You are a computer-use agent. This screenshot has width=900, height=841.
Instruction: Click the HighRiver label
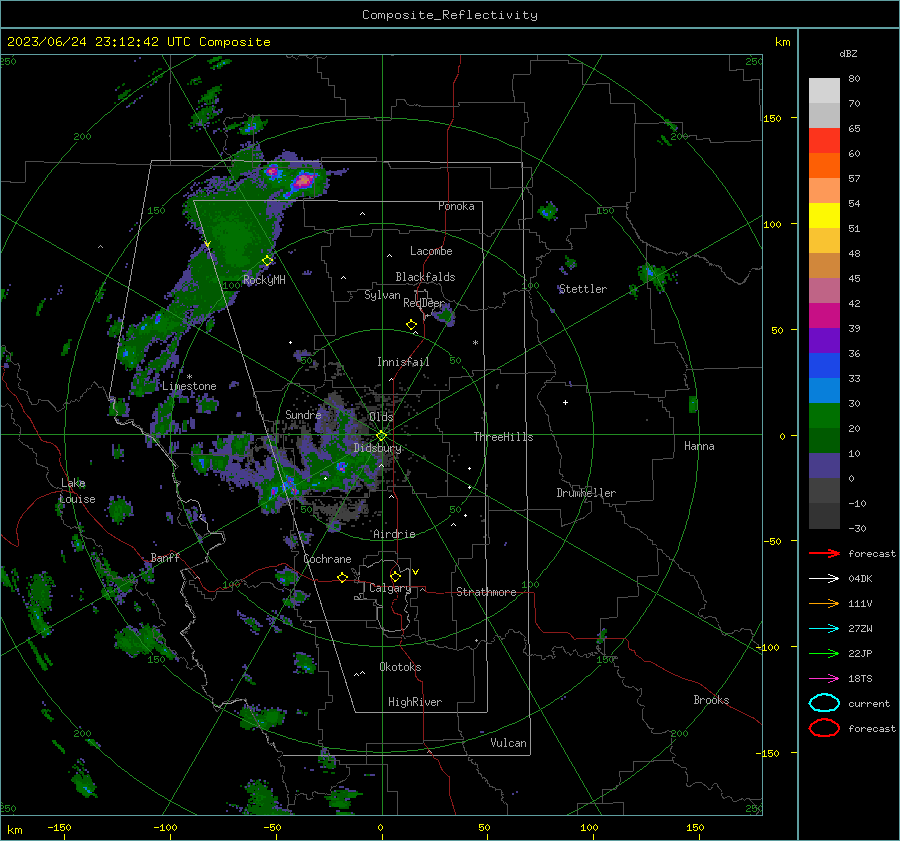click(415, 702)
